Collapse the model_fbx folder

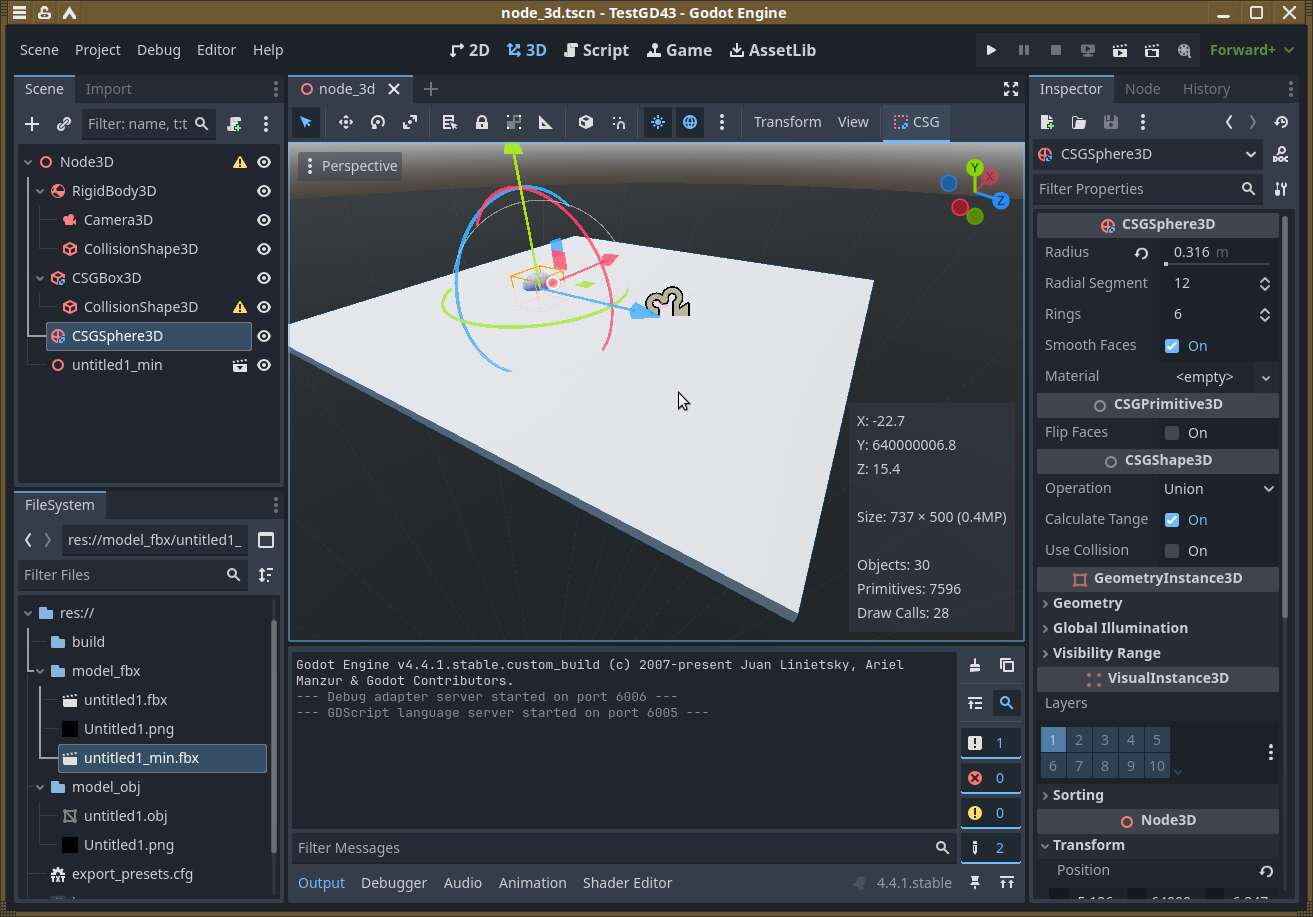40,671
